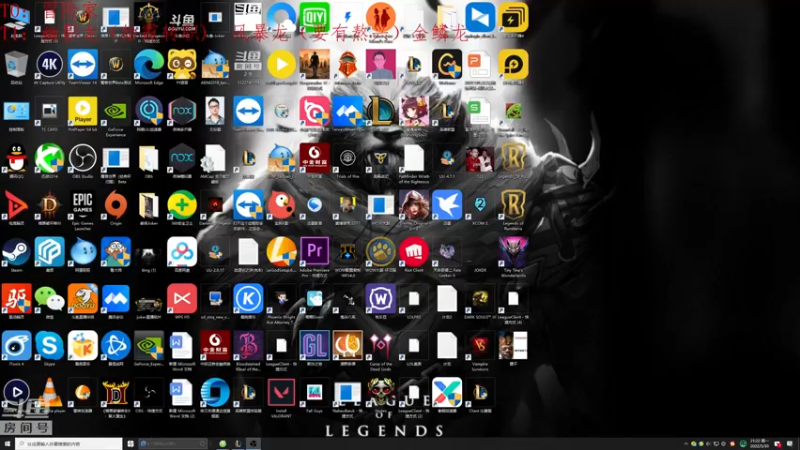This screenshot has width=800, height=450.
Task: Open the VLC media player cone icon
Action: [49, 393]
